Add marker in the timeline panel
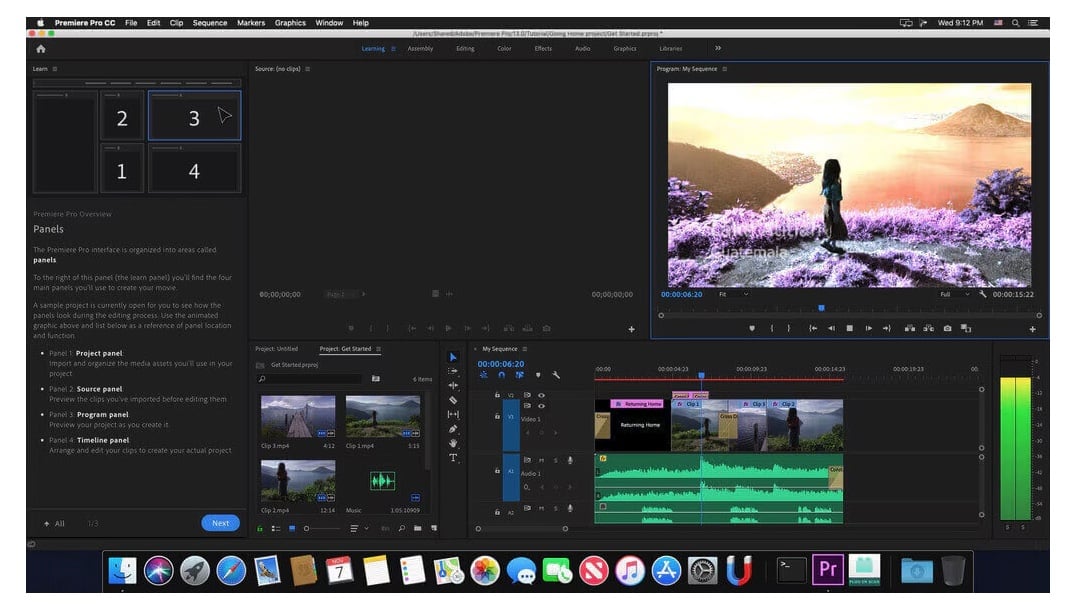Viewport: 1065px width, 604px height. [538, 375]
